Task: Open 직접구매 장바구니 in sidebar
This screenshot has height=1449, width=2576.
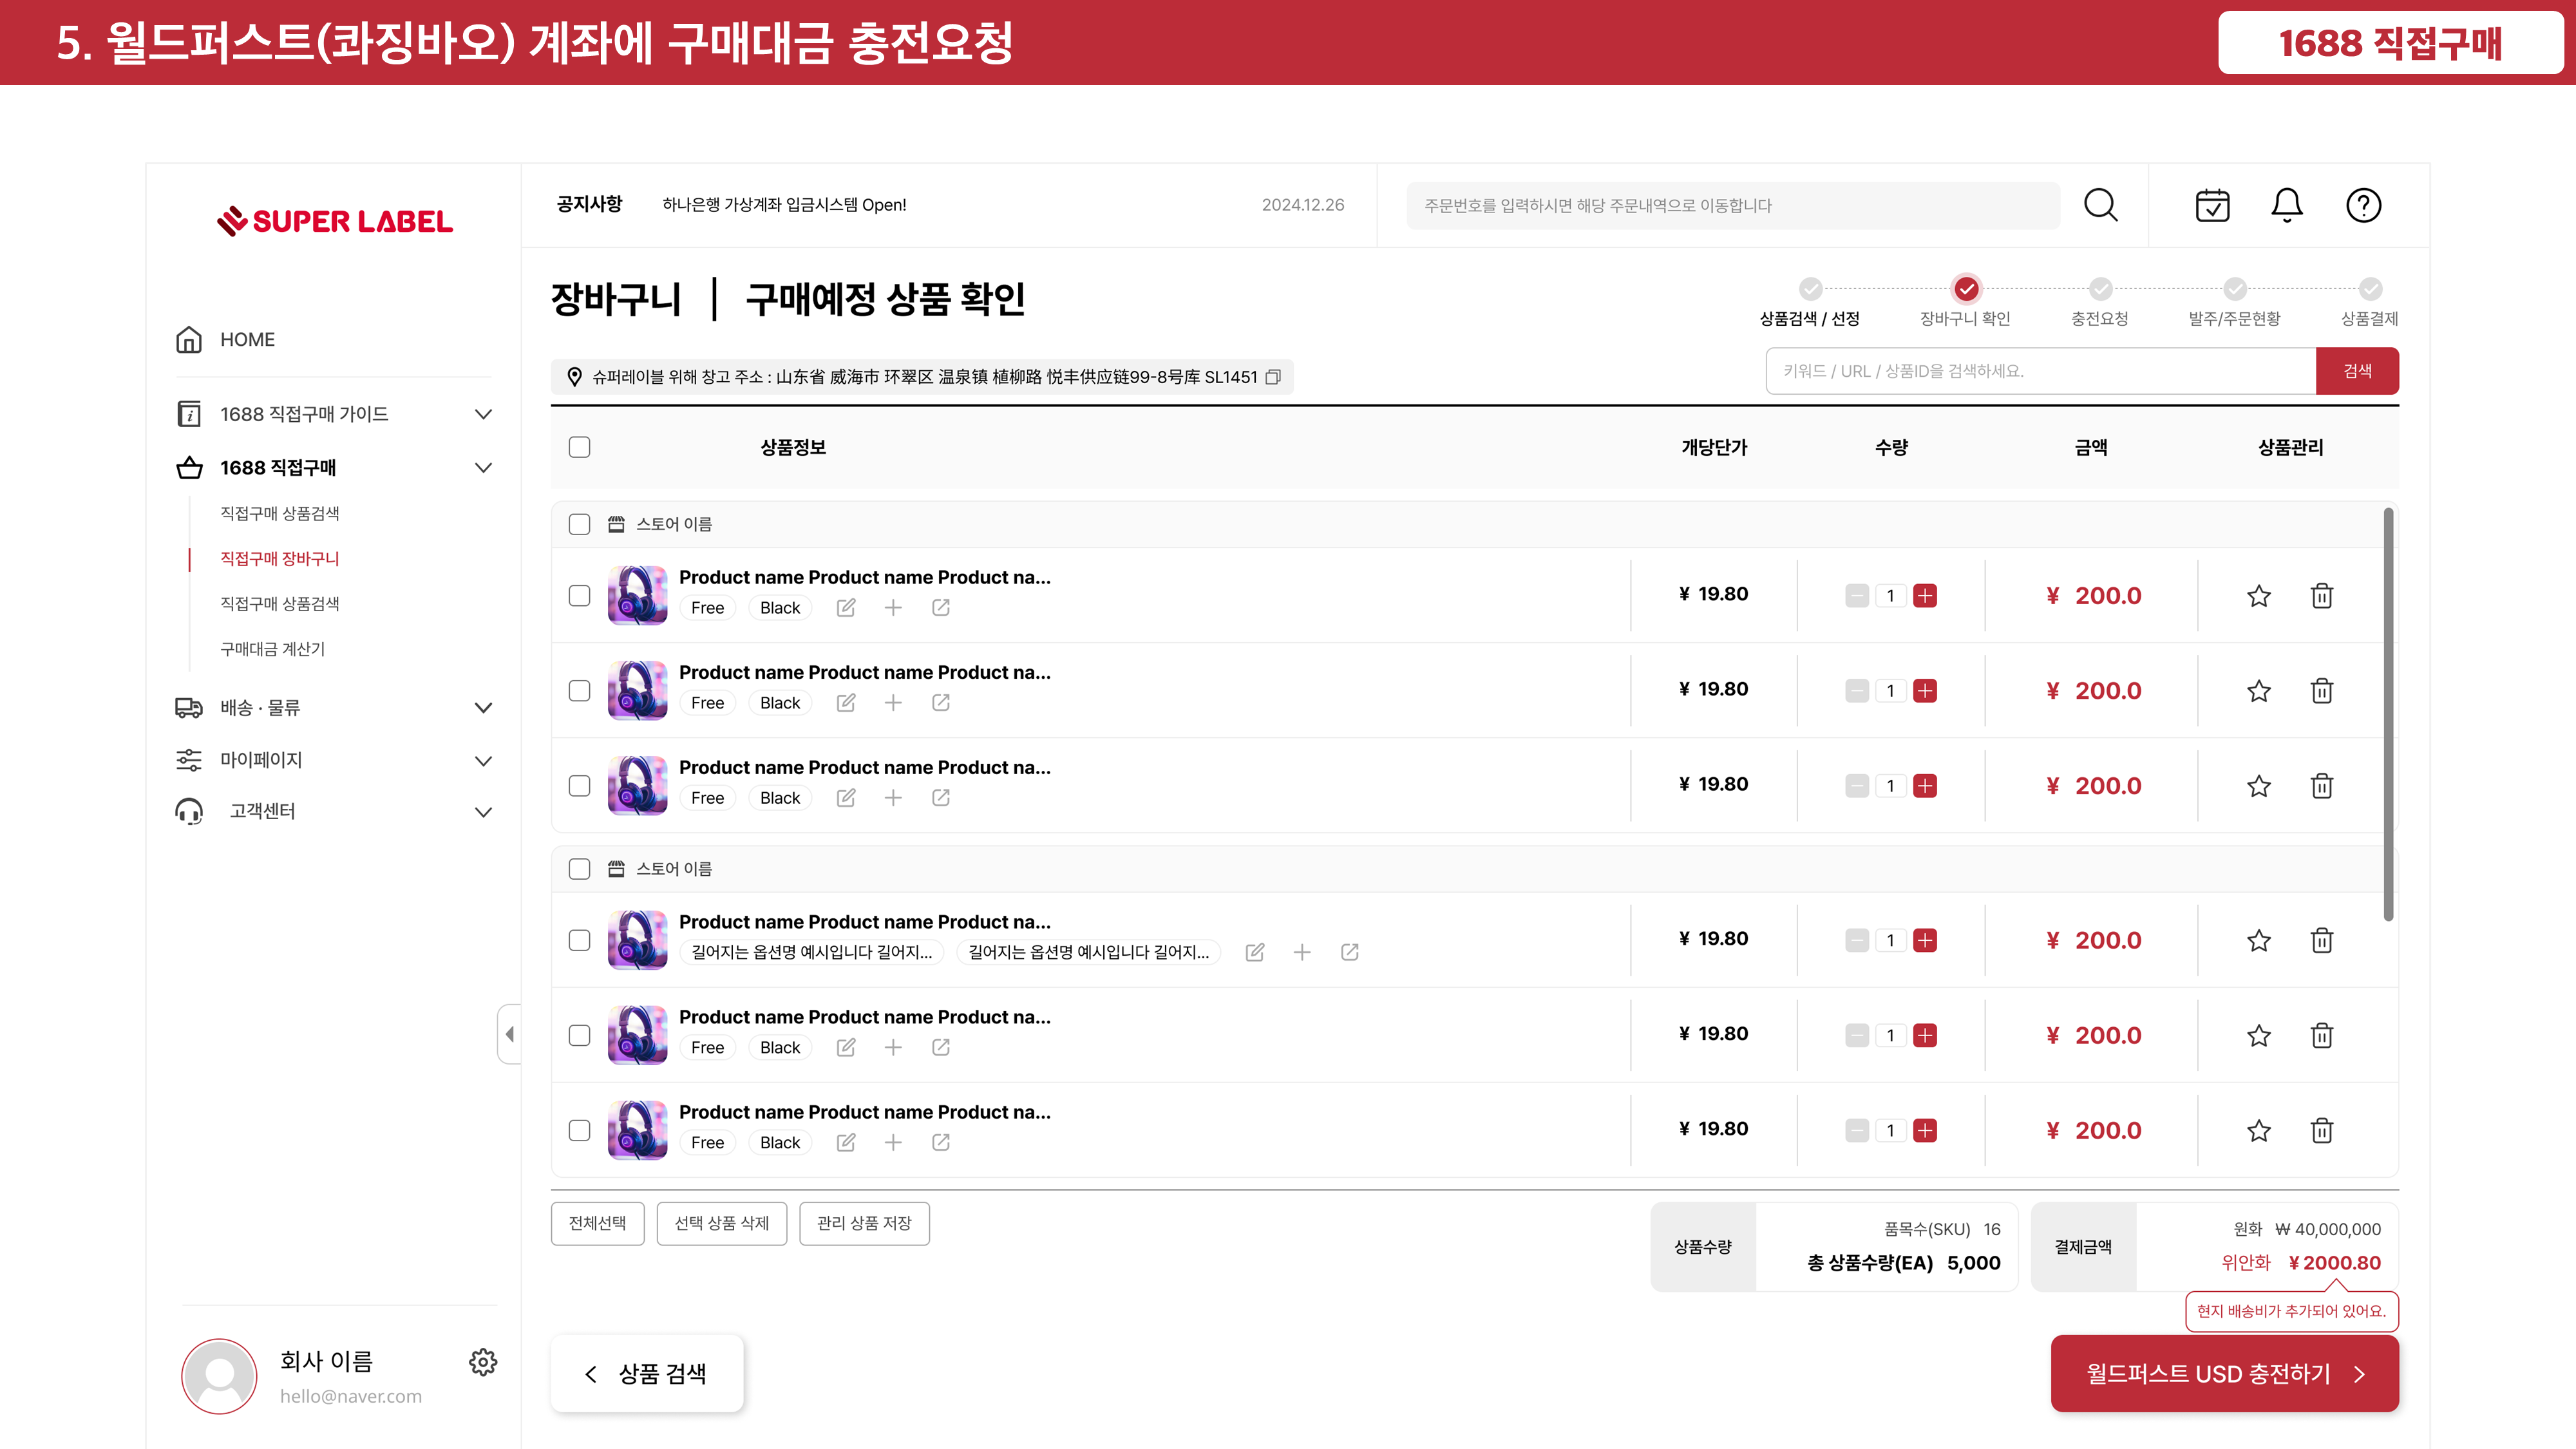Action: coord(280,559)
